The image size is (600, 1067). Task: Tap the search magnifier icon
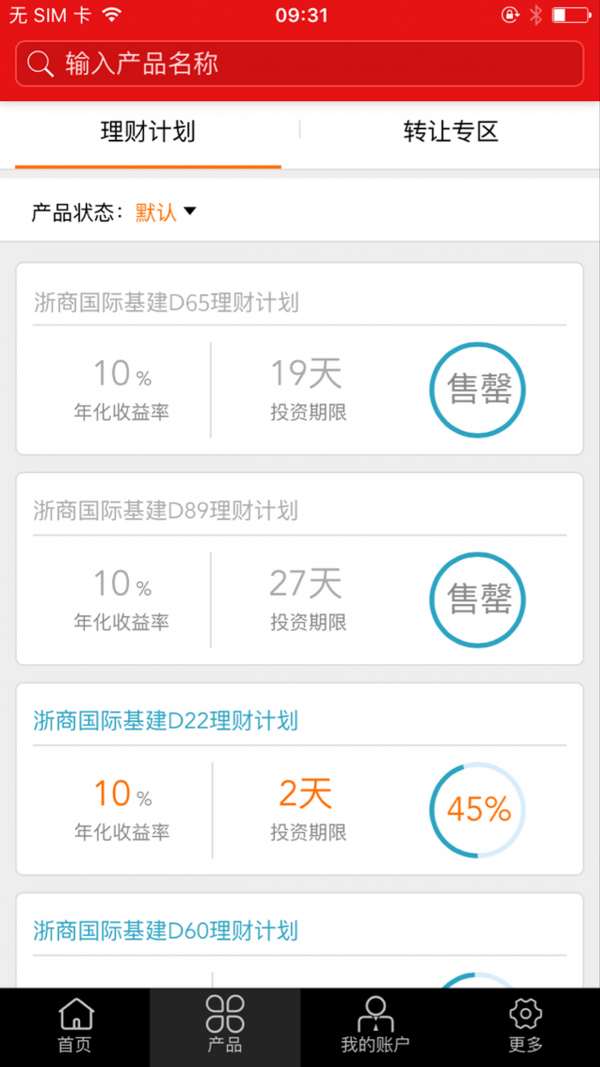40,64
